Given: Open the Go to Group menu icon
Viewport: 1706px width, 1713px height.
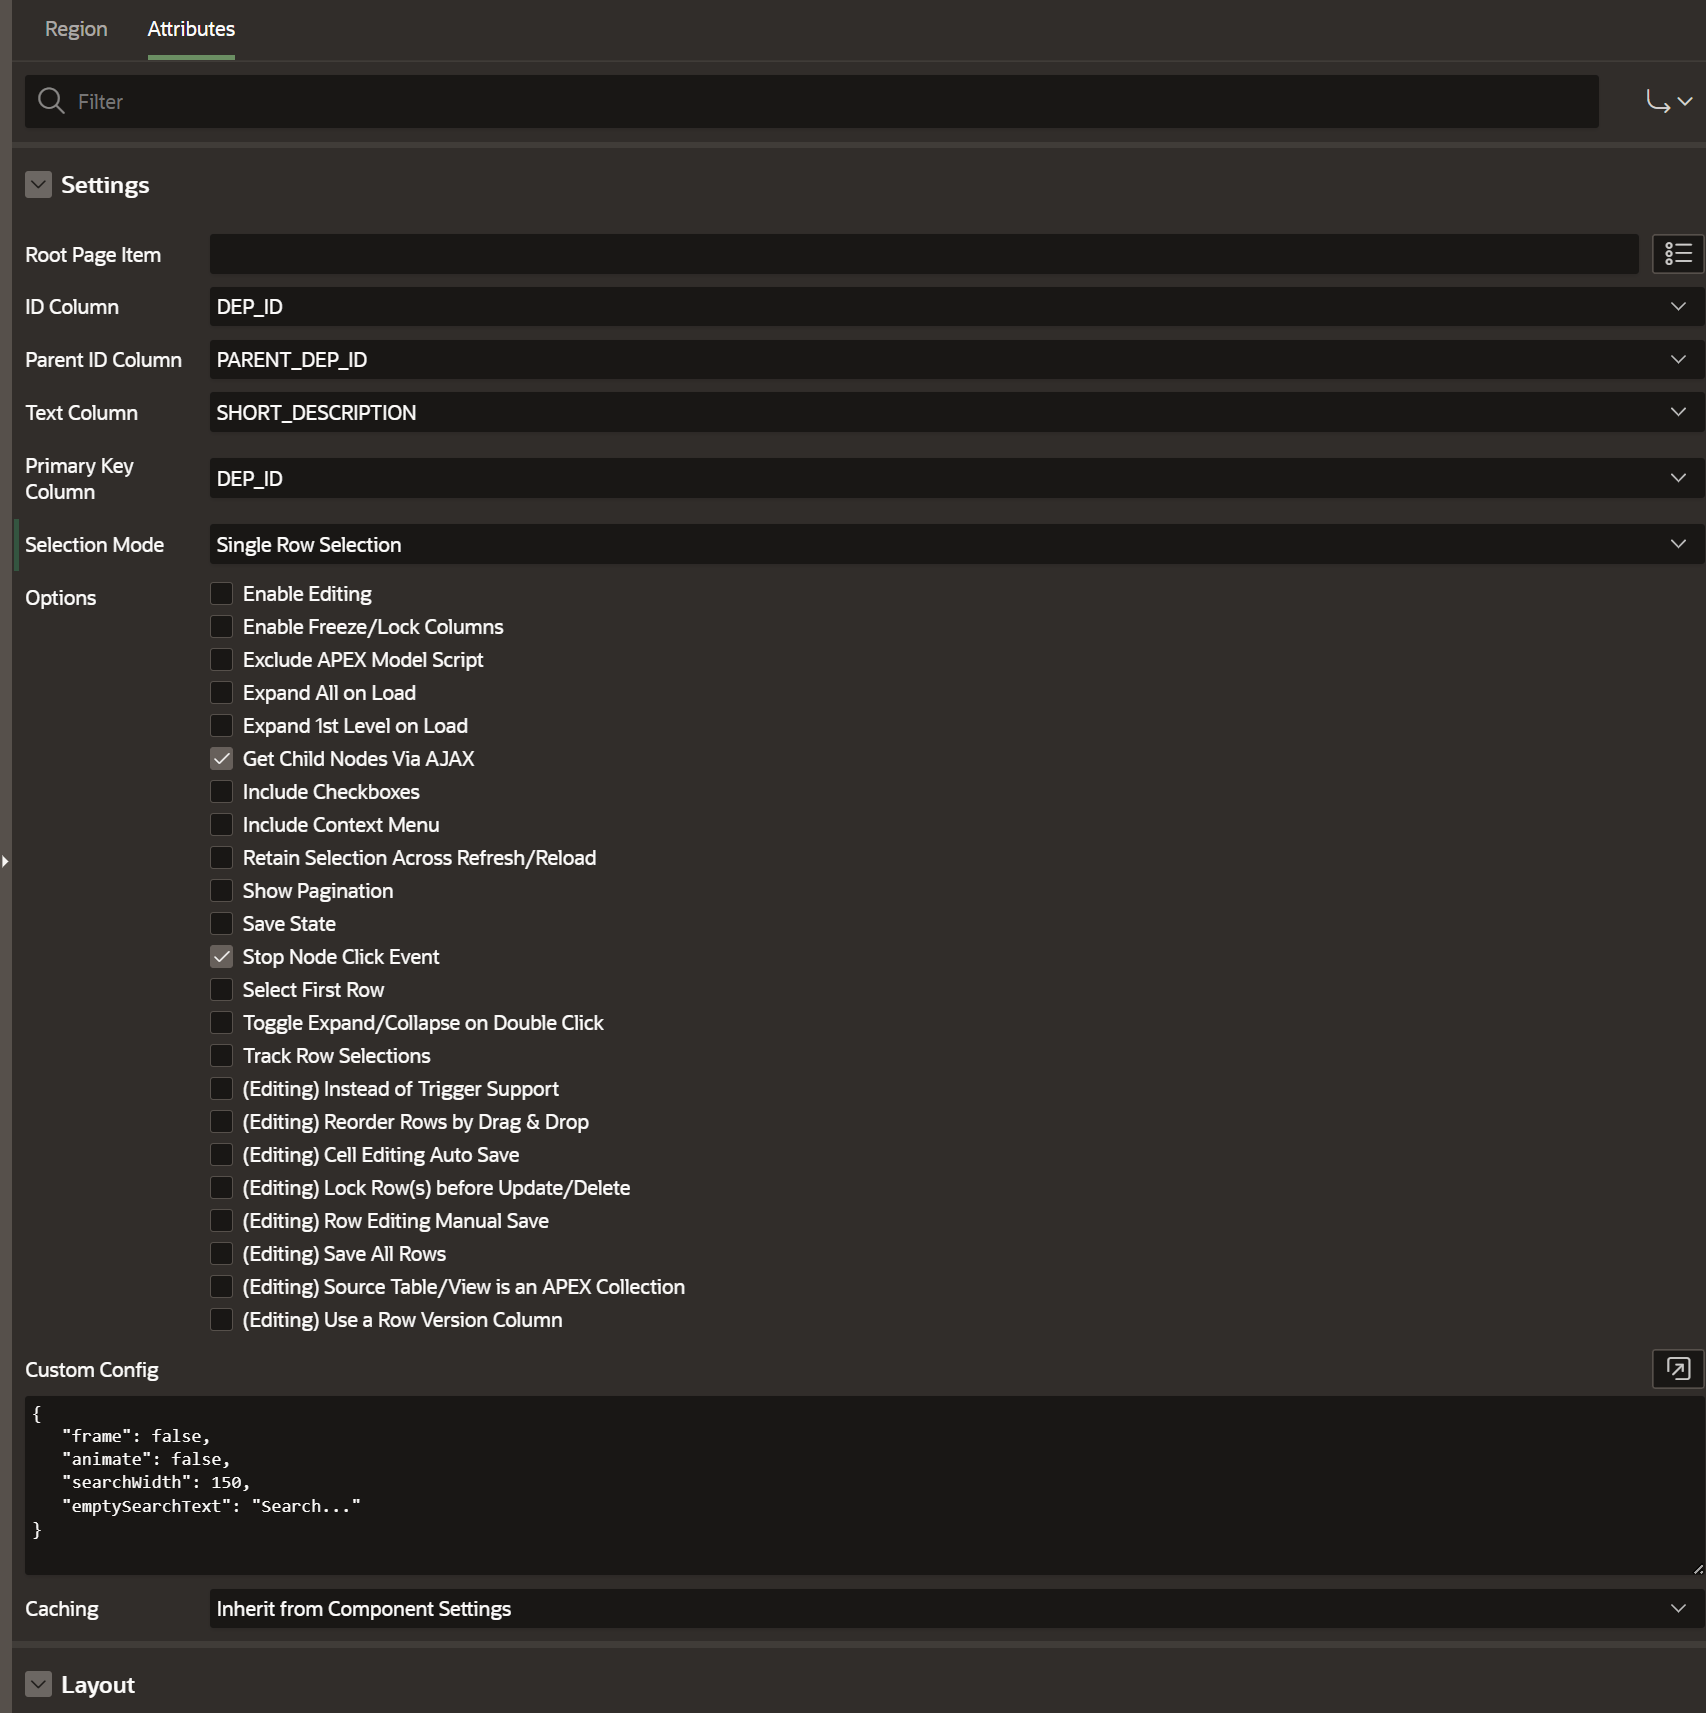Looking at the screenshot, I should (1668, 101).
